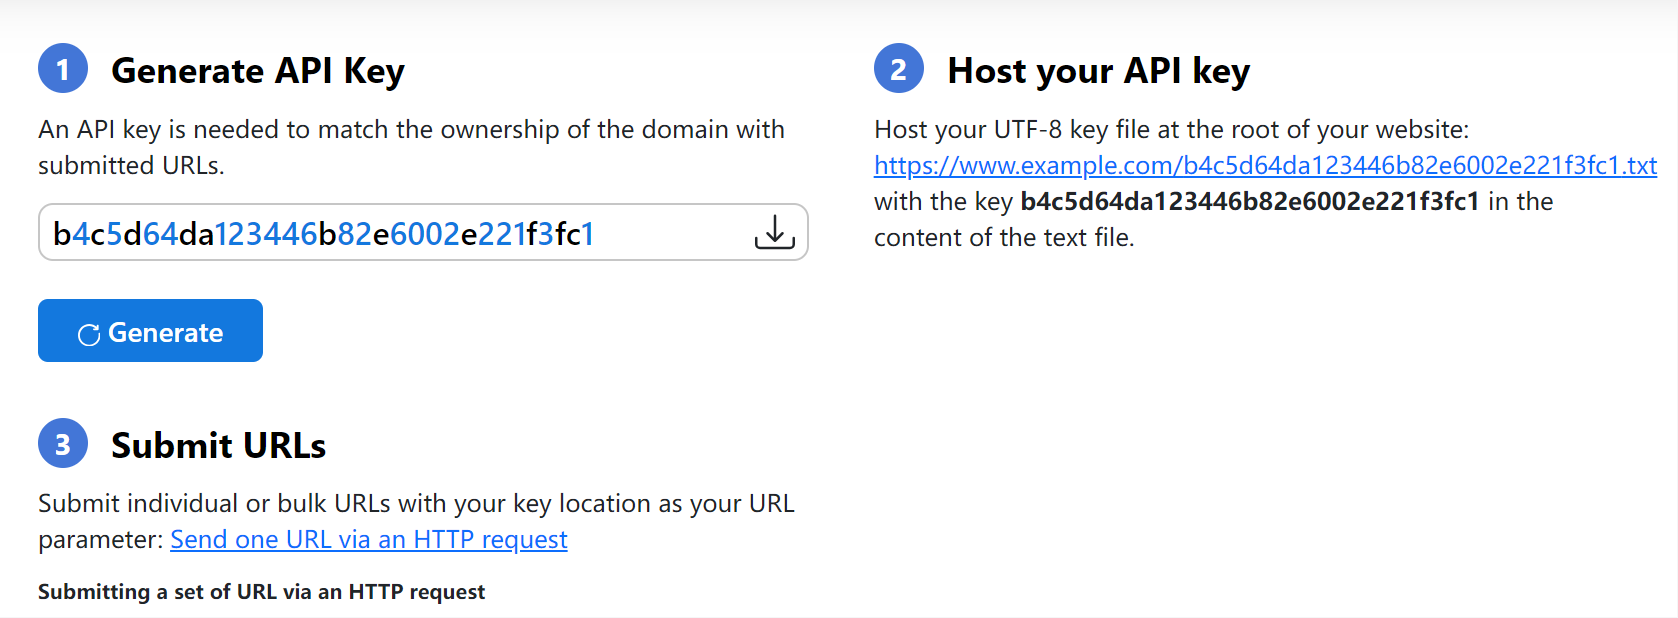The image size is (1678, 618).
Task: Click the refresh icon on the Generate button
Action: [89, 334]
